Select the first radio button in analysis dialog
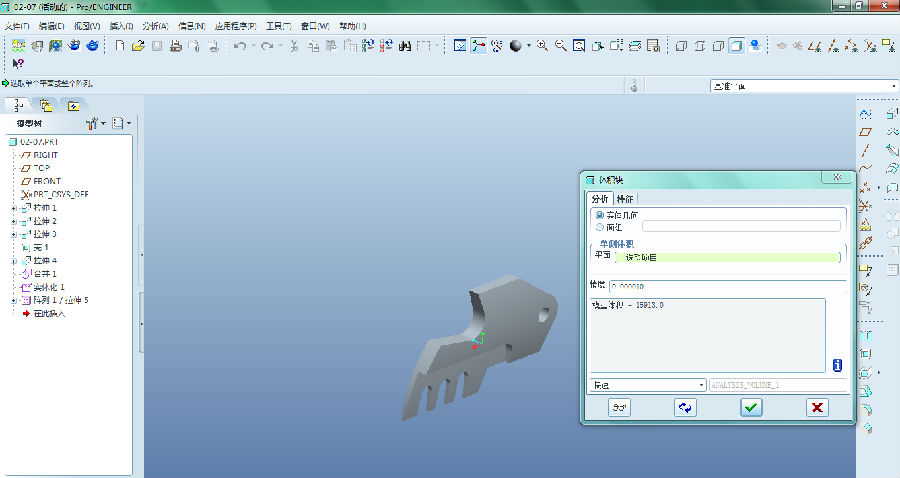 pyautogui.click(x=599, y=215)
